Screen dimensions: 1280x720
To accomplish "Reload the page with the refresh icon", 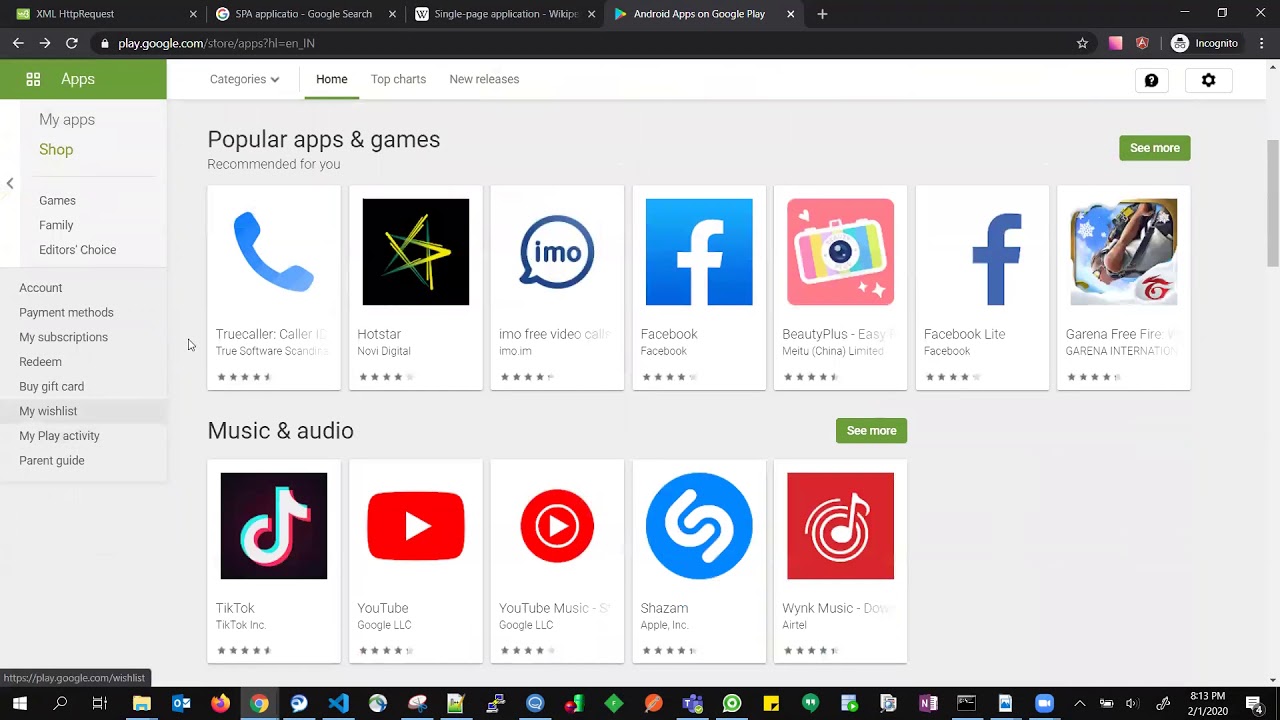I will coord(72,43).
